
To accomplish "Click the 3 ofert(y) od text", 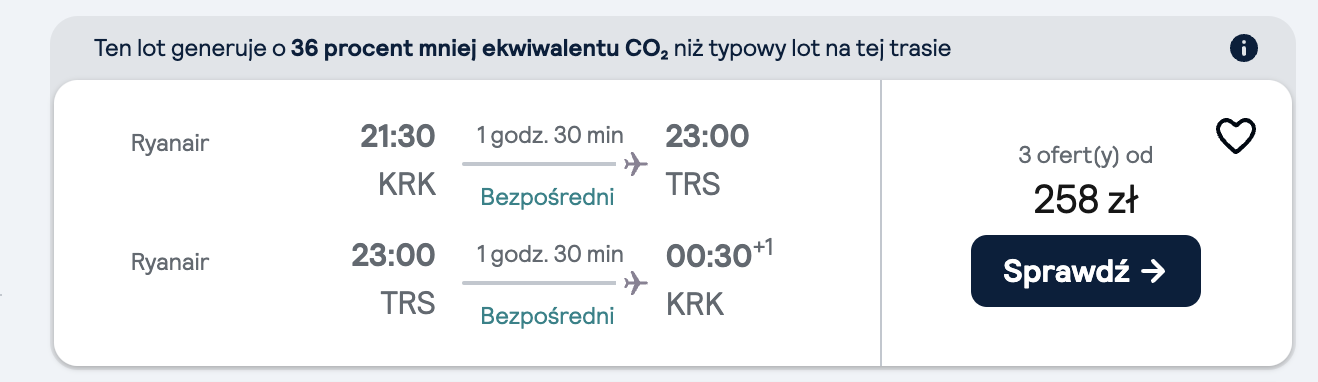I will [1085, 156].
